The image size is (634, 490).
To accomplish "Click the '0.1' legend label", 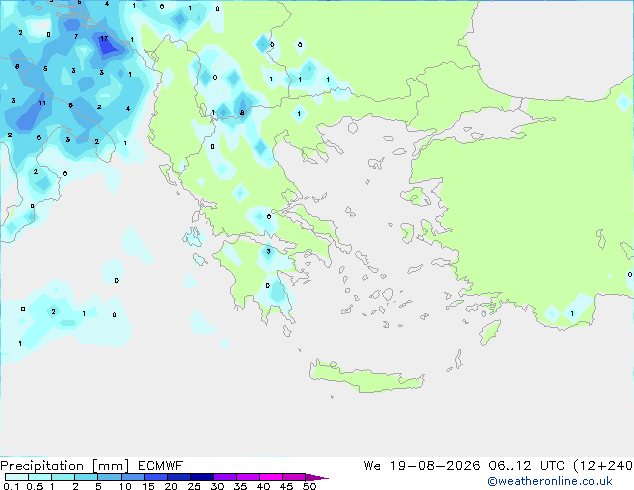I will pos(11,486).
